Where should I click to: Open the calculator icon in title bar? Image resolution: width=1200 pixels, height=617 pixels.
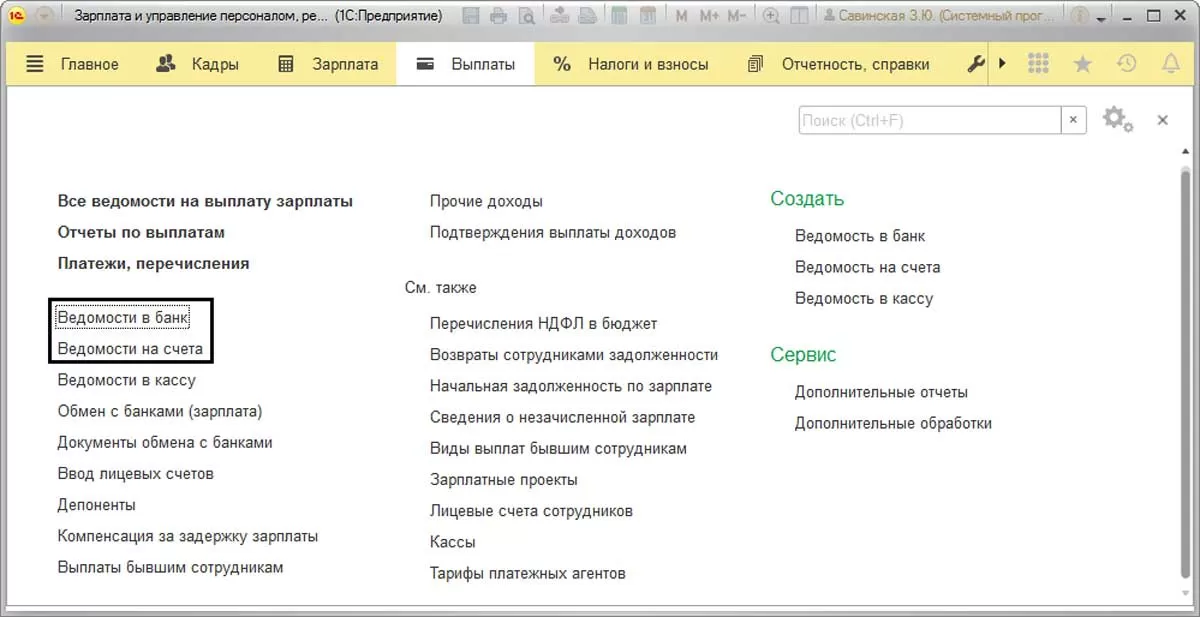[620, 17]
